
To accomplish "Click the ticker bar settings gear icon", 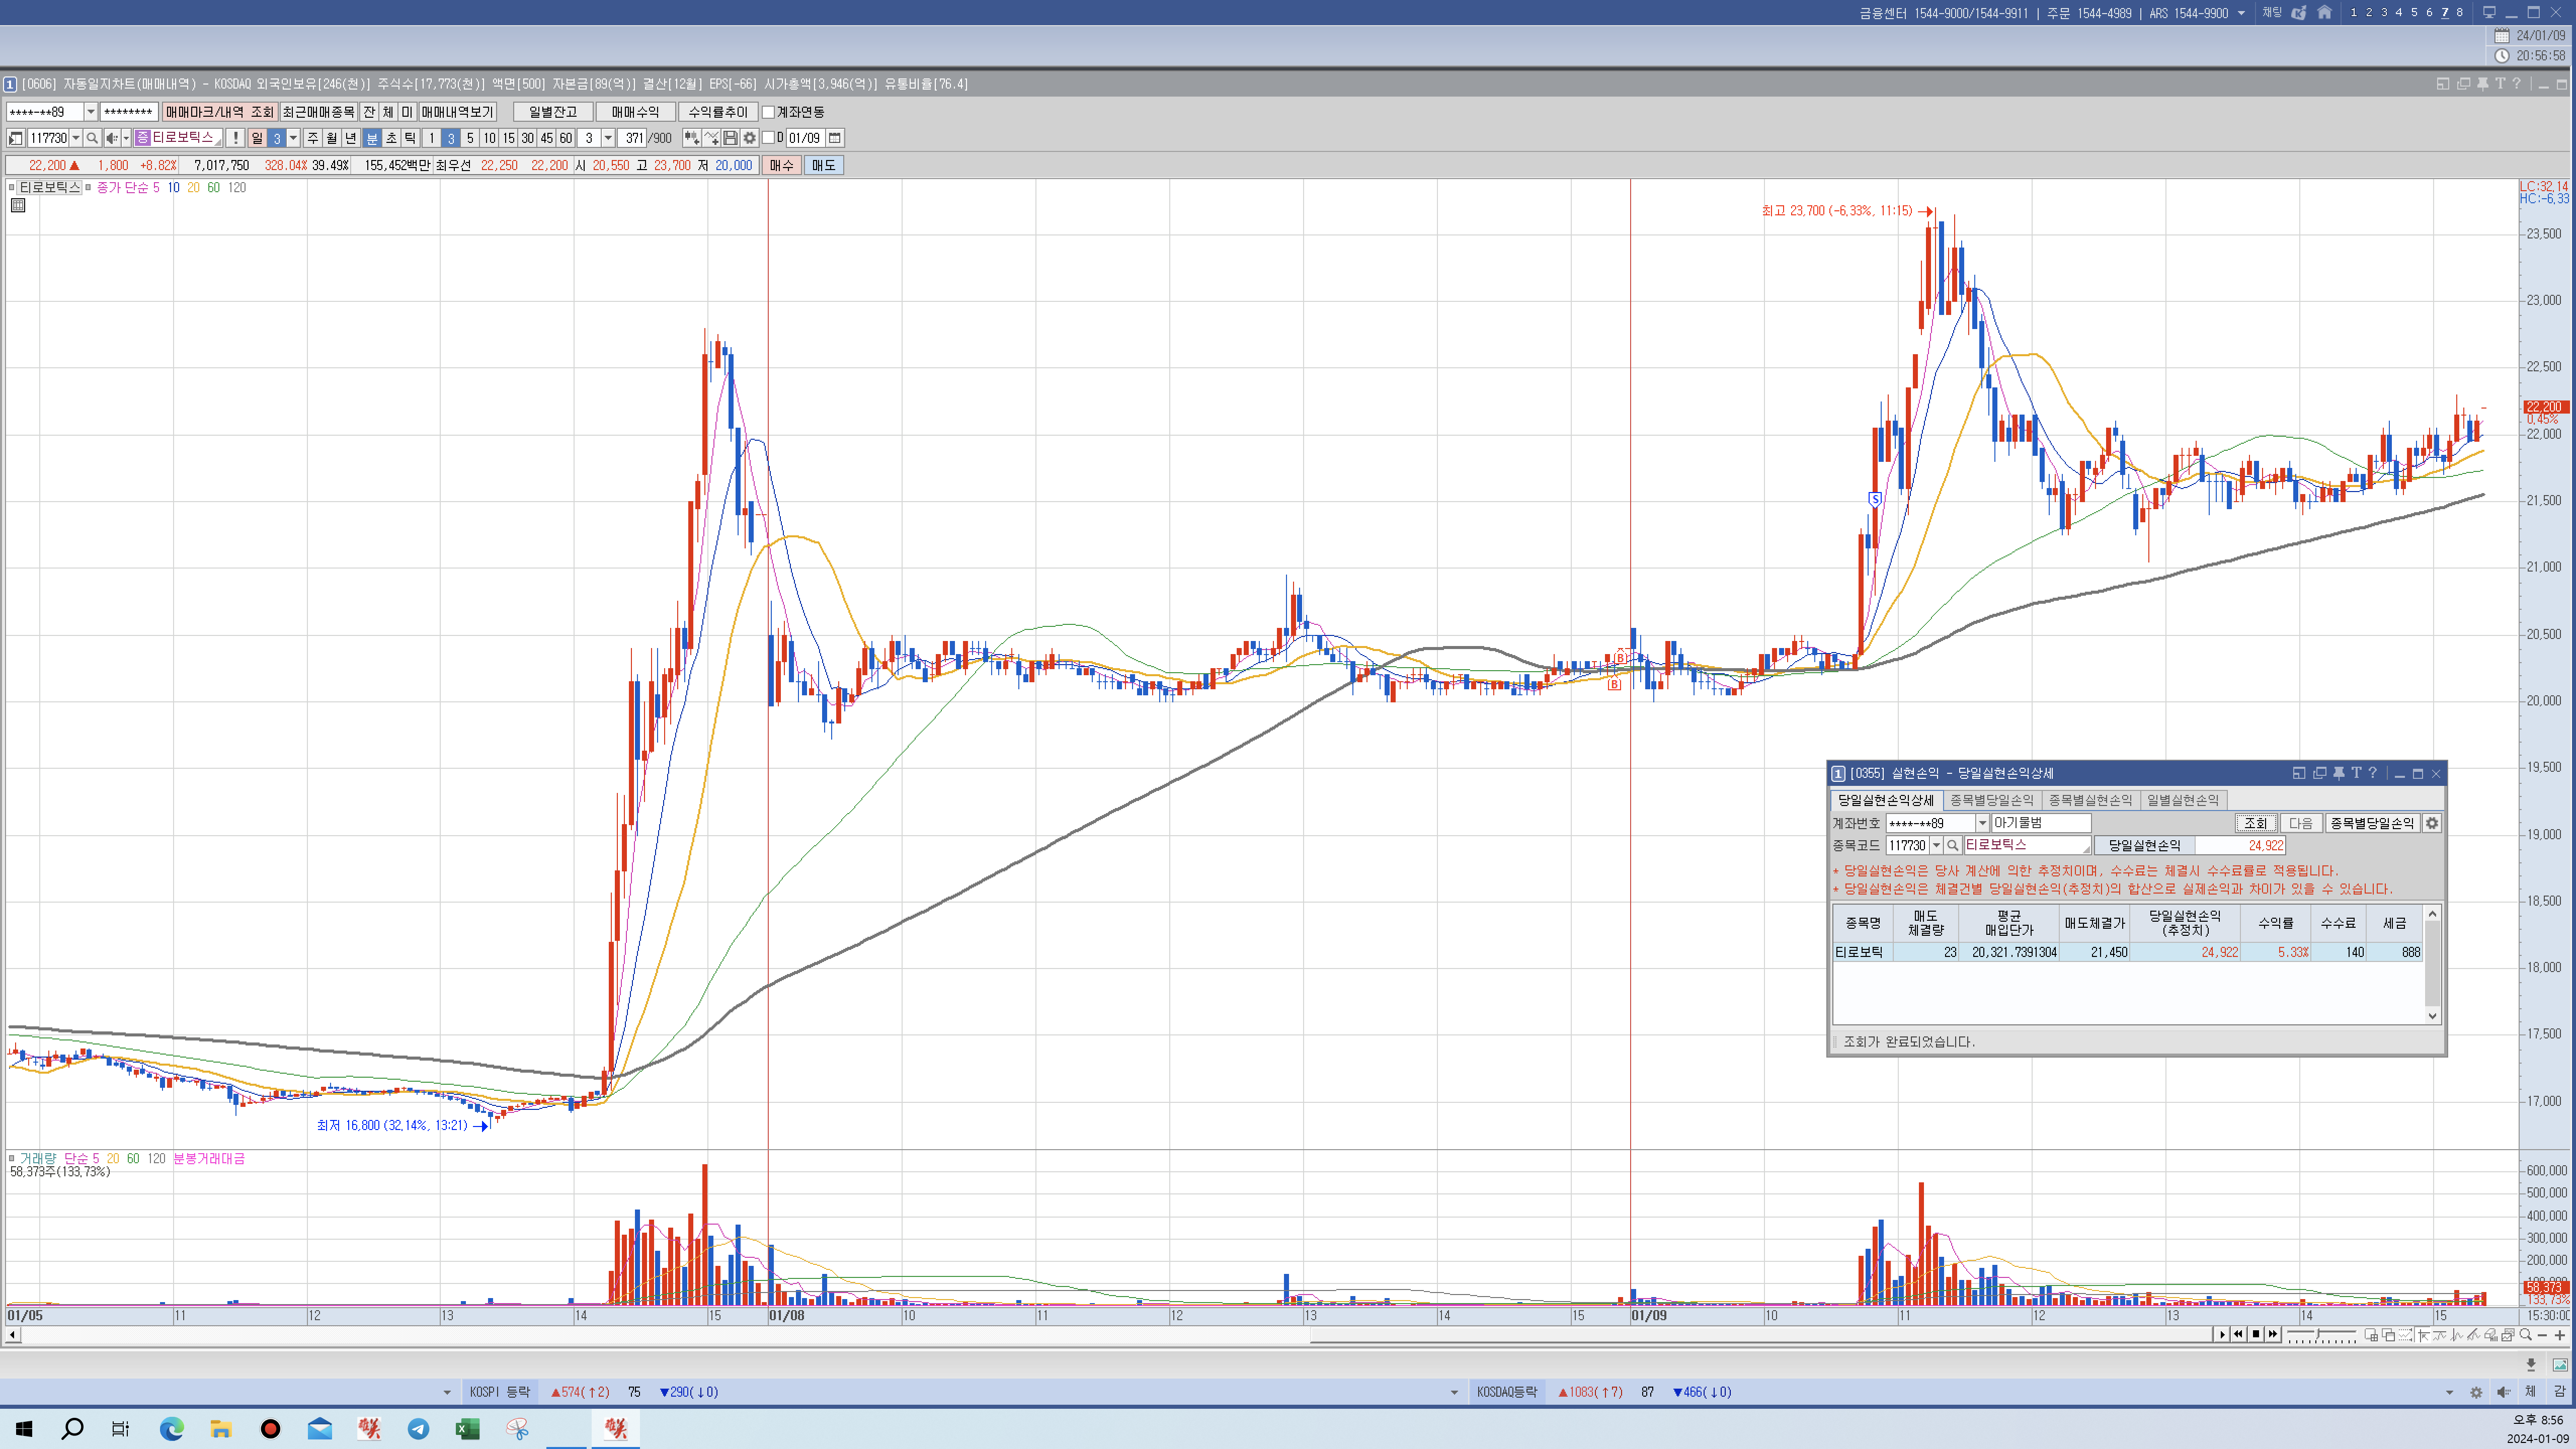I will pos(2476,1392).
